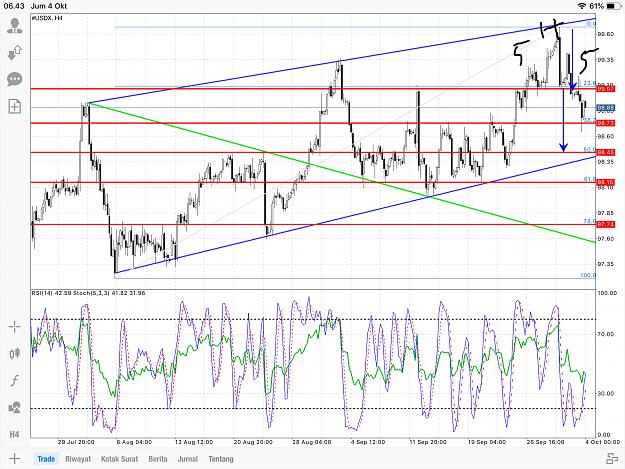
Task: Switch to the Trade tab
Action: click(x=46, y=459)
